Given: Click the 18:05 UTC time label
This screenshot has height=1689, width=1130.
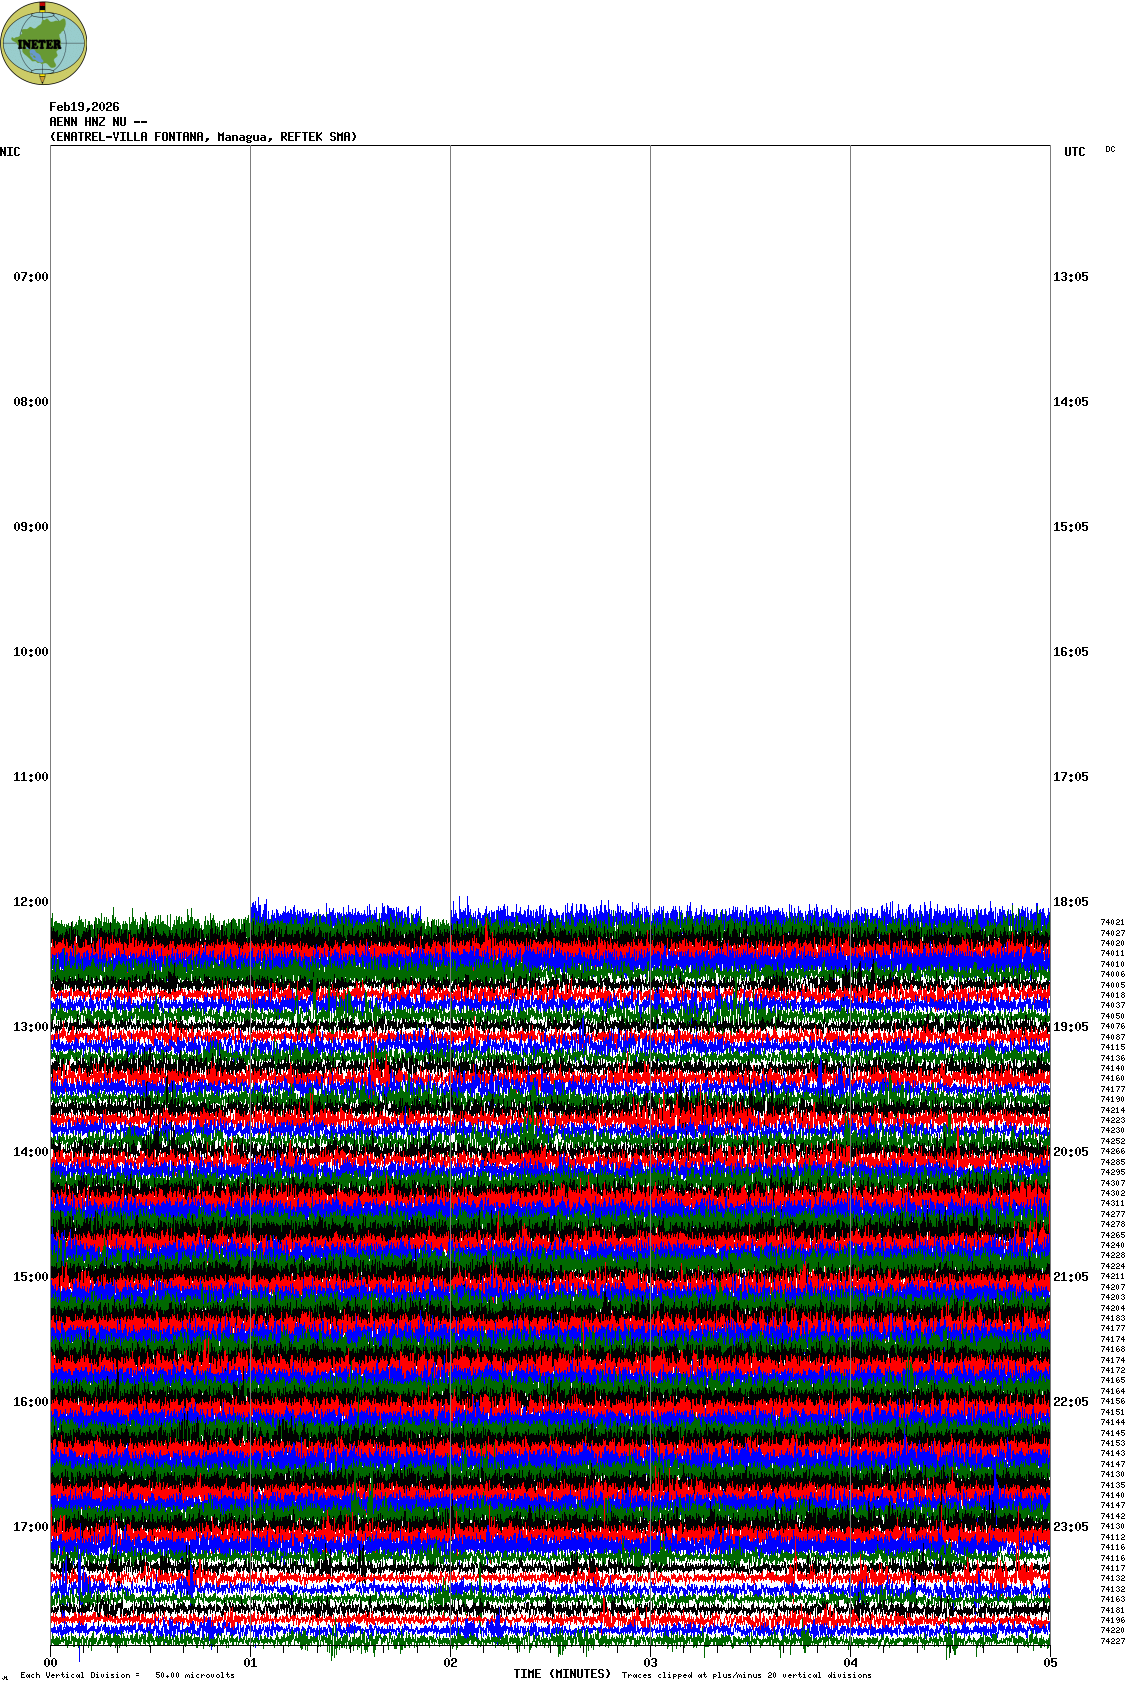Looking at the screenshot, I should click(x=1070, y=902).
